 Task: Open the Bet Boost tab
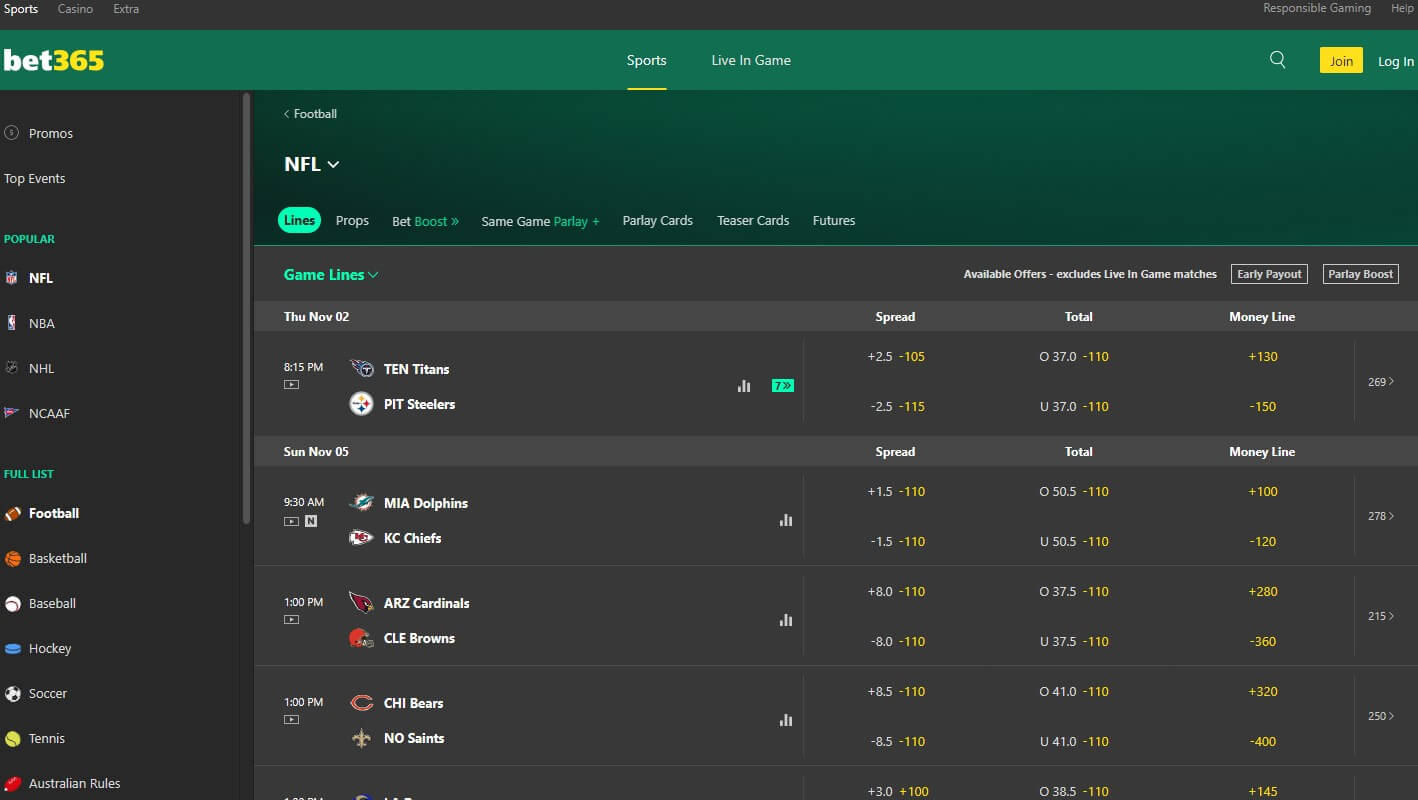pyautogui.click(x=425, y=221)
